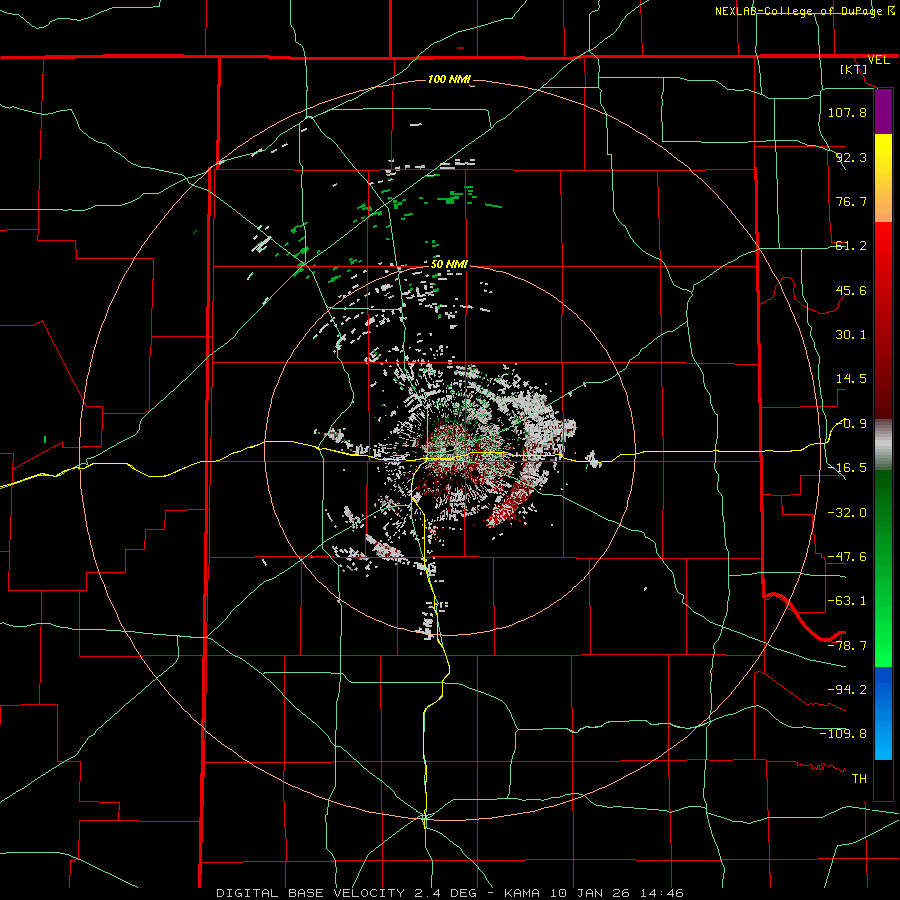Click the KAMA station identifier
900x900 pixels.
(522, 893)
